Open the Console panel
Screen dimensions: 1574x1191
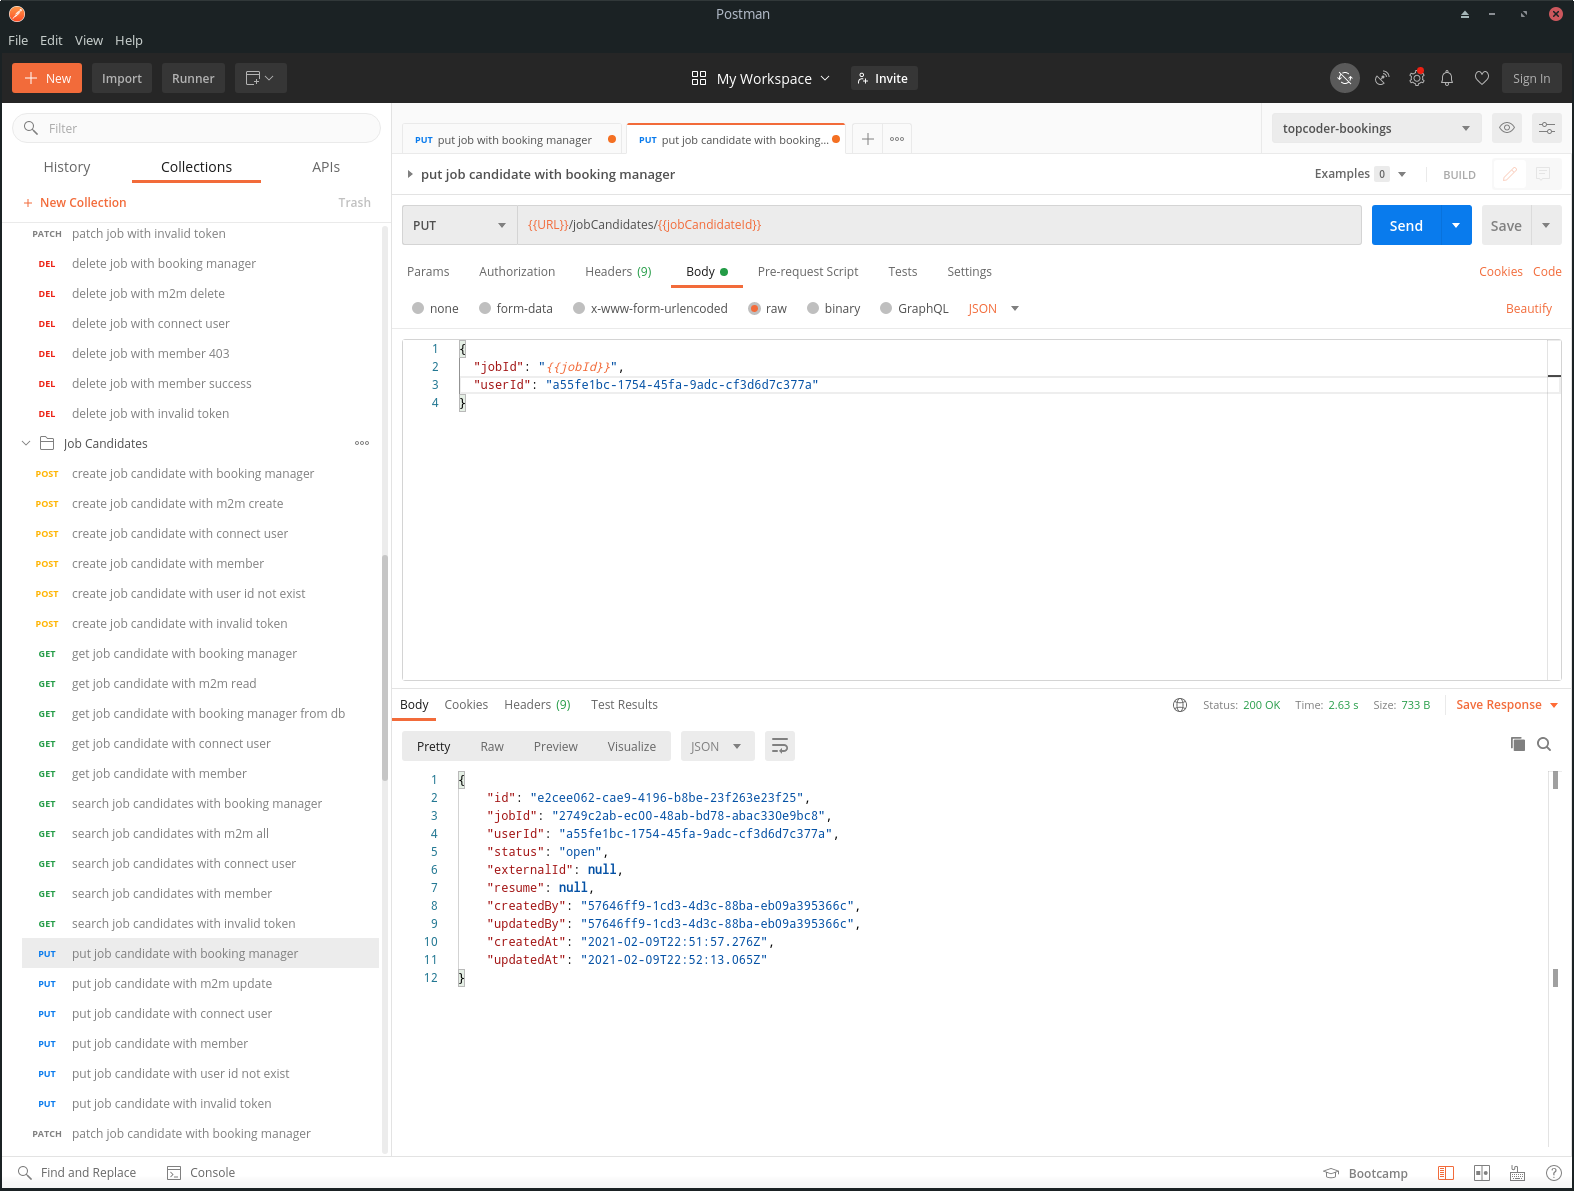click(201, 1173)
